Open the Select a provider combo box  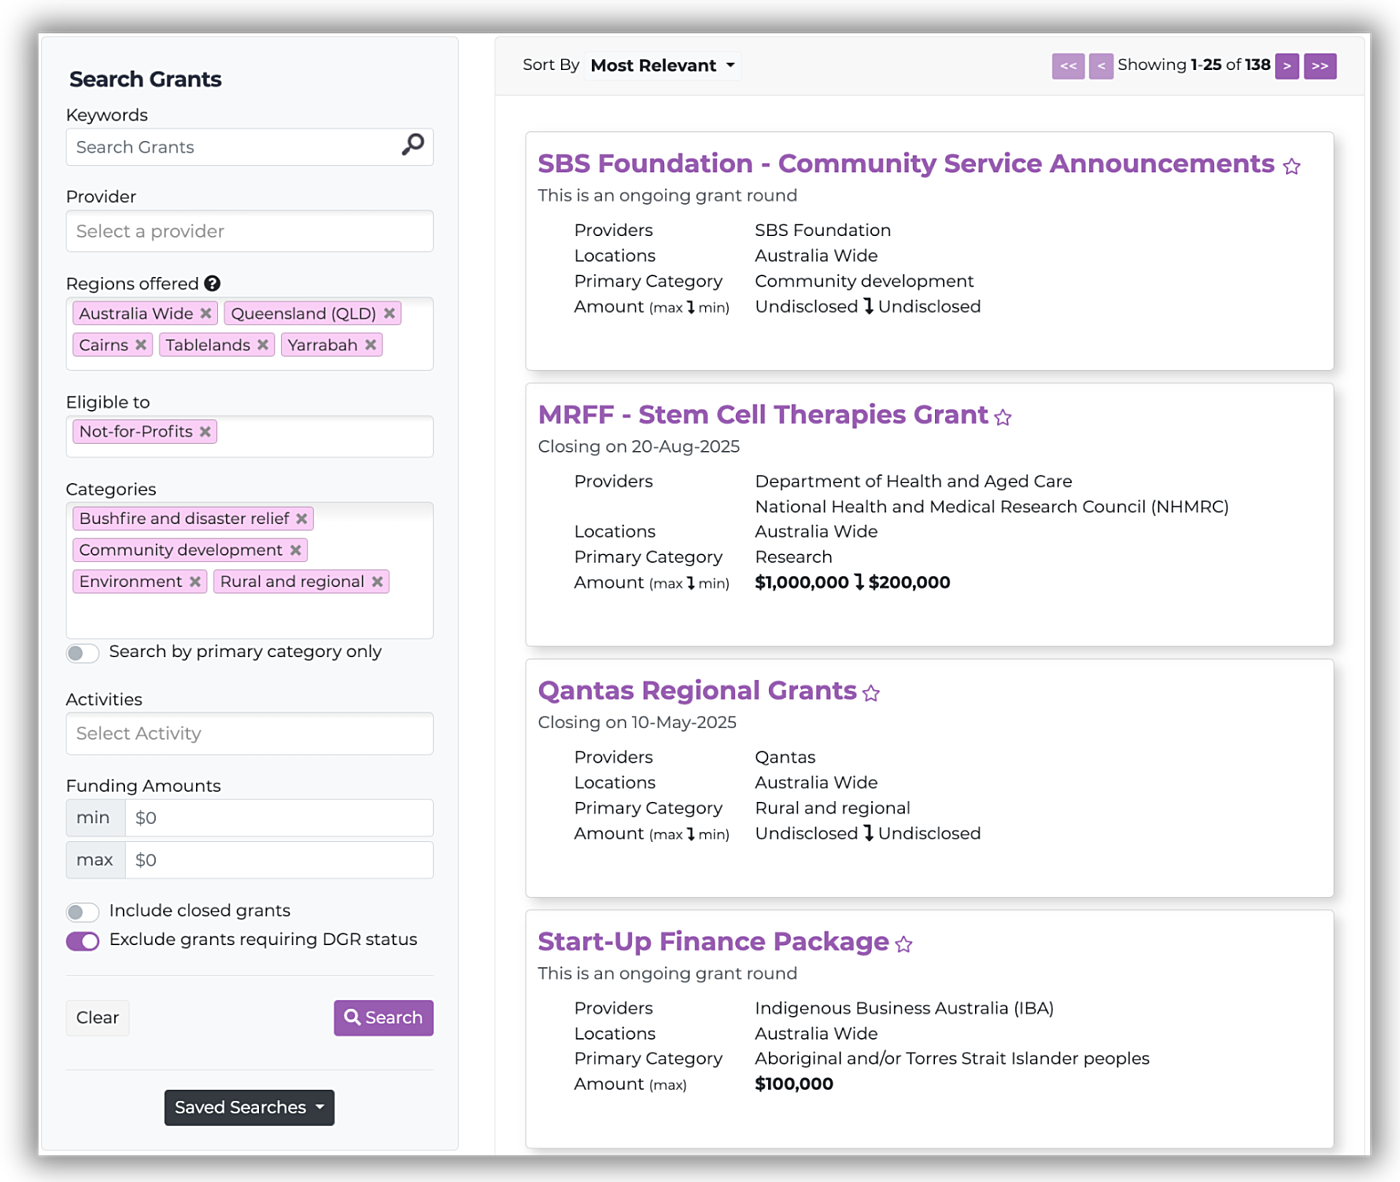point(249,232)
